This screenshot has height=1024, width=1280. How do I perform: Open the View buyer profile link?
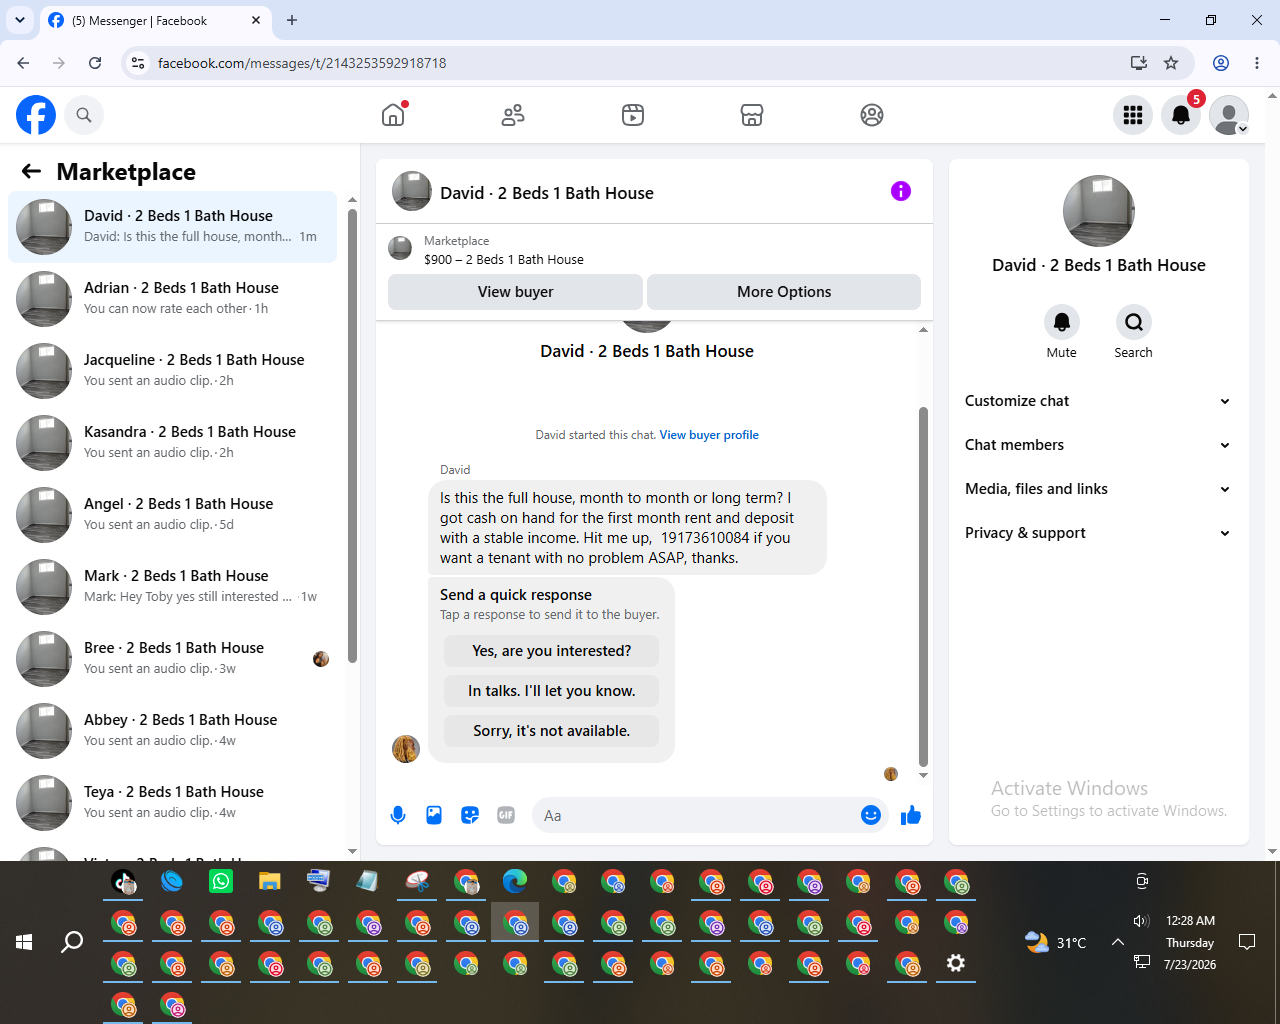pos(709,435)
